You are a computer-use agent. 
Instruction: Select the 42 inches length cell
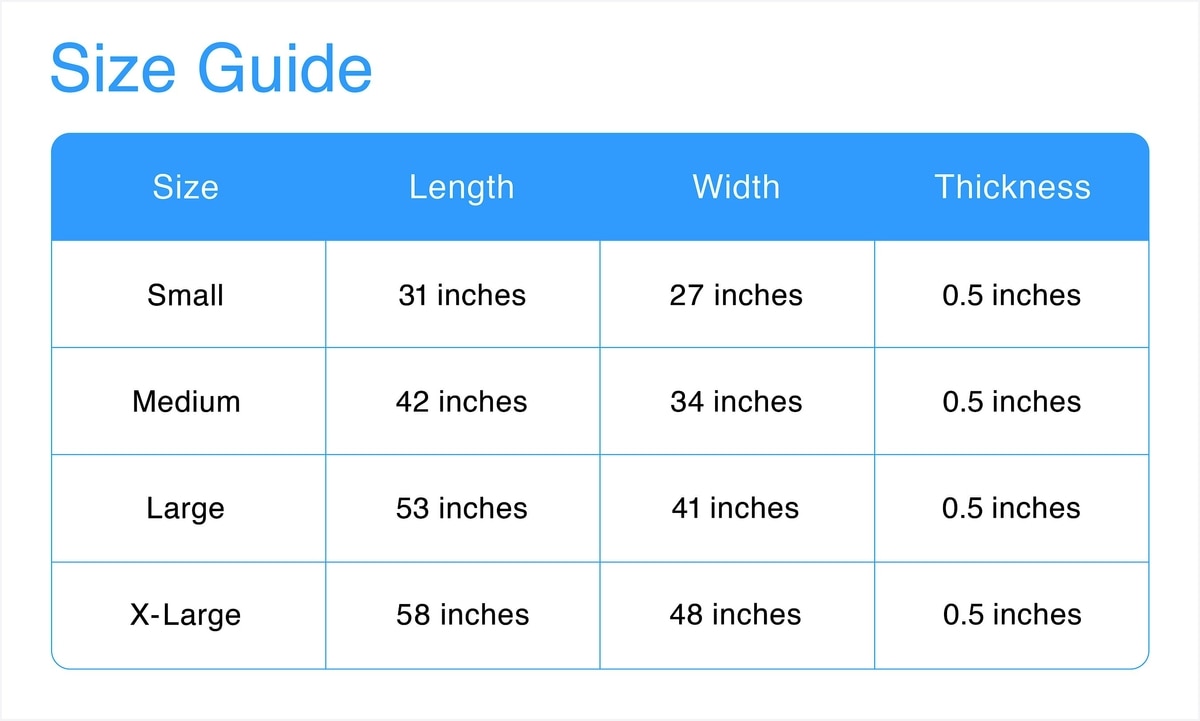(x=461, y=402)
